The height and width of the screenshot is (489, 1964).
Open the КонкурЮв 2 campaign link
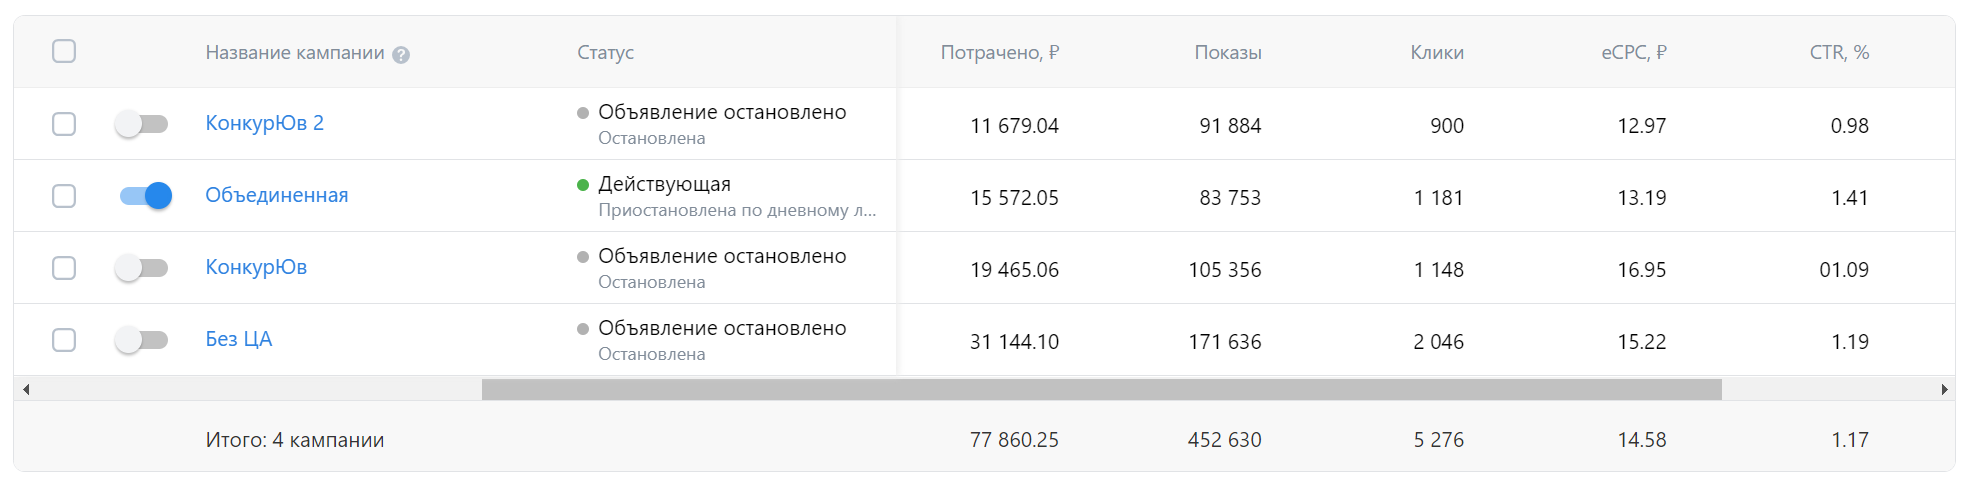[x=264, y=123]
